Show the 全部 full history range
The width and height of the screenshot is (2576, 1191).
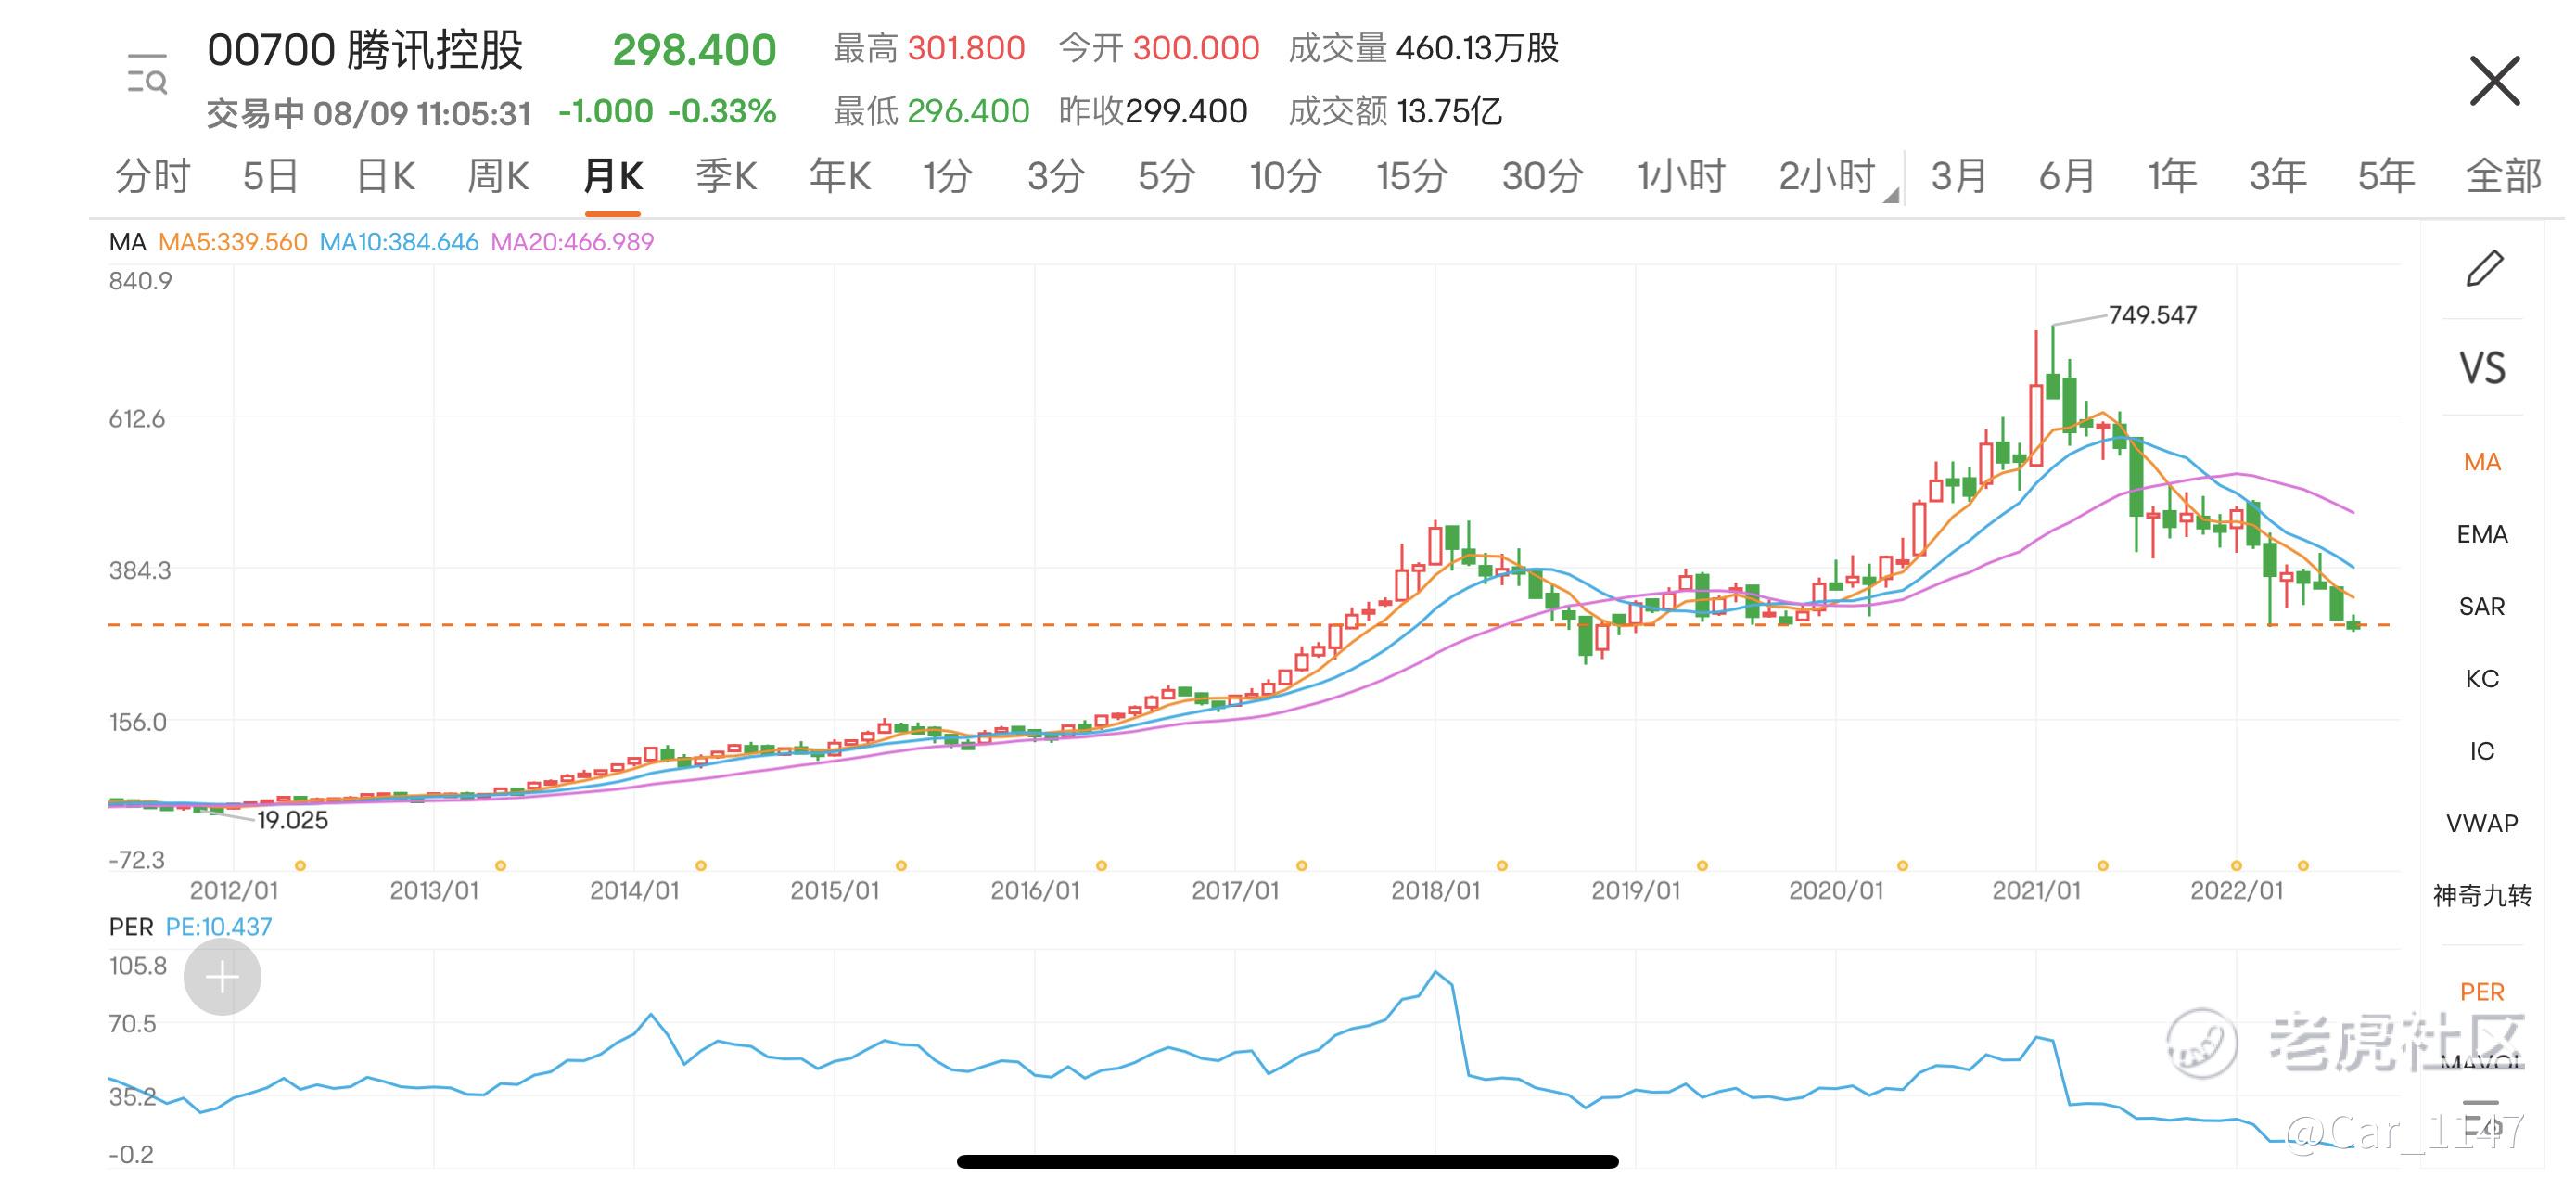pos(2502,177)
